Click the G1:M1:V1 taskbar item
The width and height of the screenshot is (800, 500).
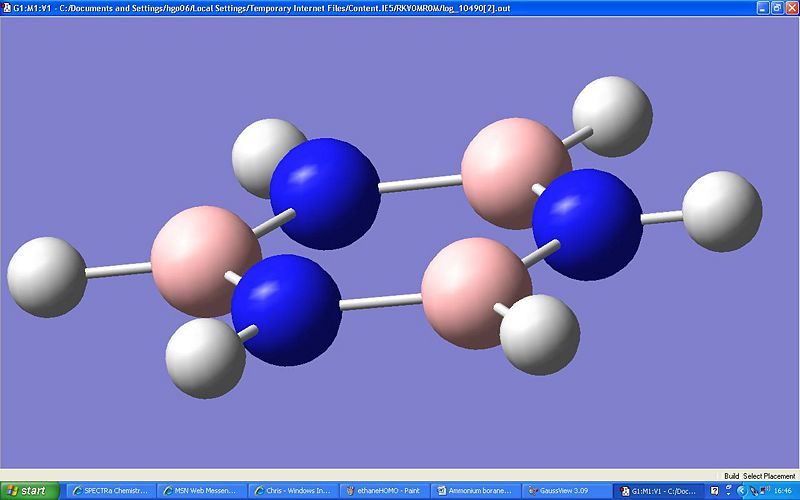(659, 491)
